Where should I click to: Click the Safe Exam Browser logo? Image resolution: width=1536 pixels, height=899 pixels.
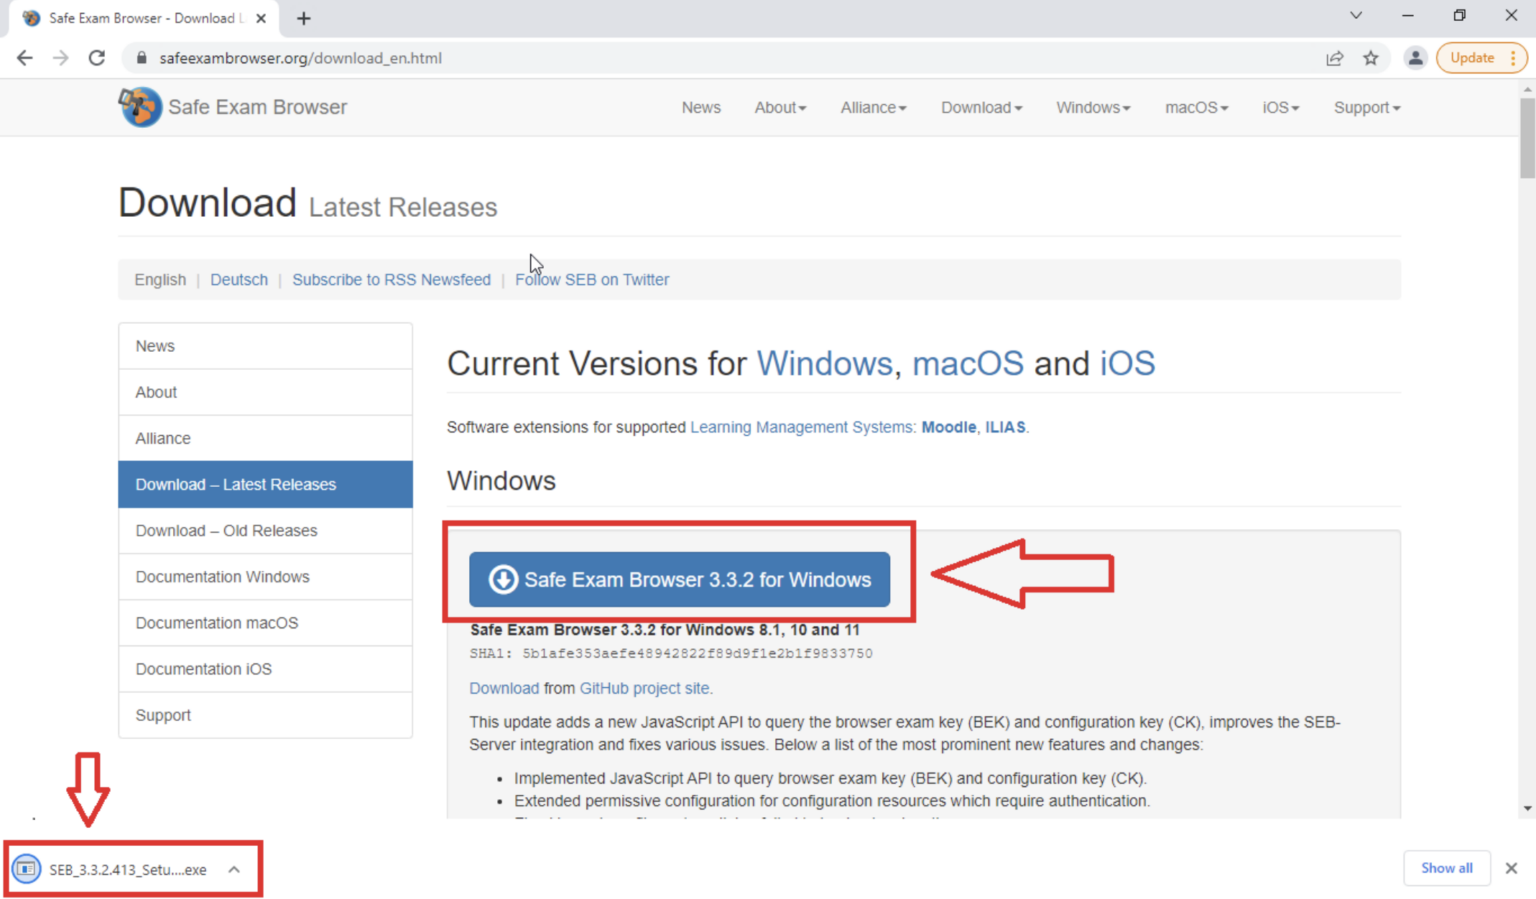pyautogui.click(x=140, y=107)
